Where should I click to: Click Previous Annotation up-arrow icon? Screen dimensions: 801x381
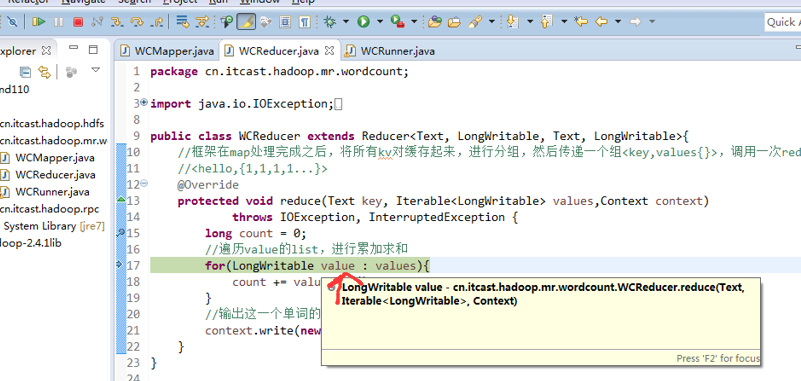[x=547, y=22]
